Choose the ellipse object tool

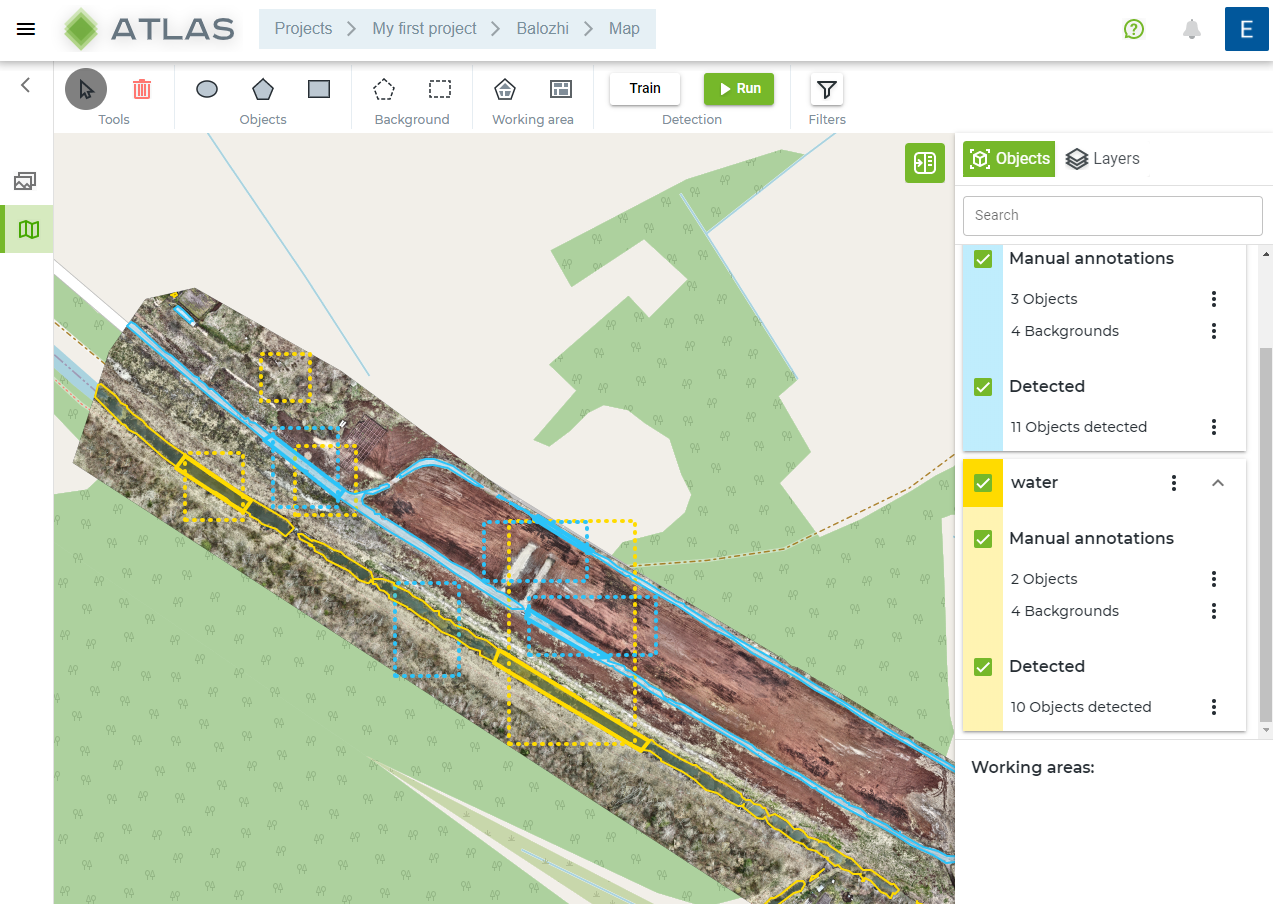pos(207,89)
